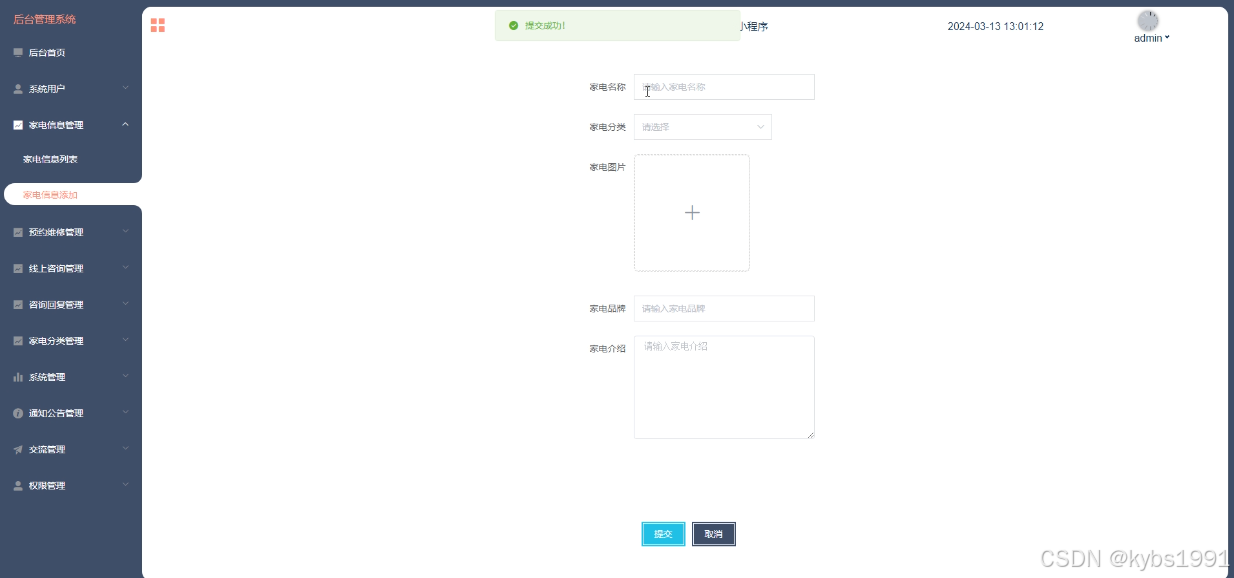The width and height of the screenshot is (1234, 578).
Task: Click the 咨询回复管理 sidebar icon
Action: click(x=18, y=304)
